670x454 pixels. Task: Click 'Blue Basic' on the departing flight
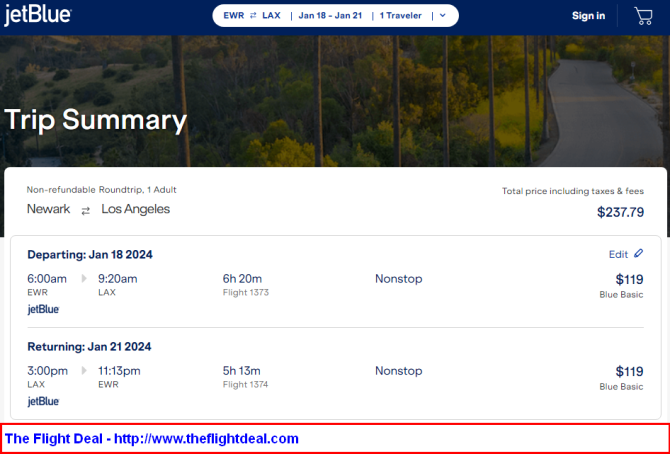point(621,295)
